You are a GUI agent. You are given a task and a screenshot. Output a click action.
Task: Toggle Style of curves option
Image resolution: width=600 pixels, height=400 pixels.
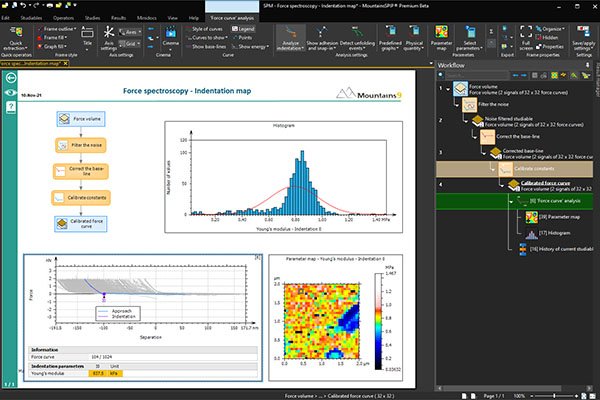[204, 29]
